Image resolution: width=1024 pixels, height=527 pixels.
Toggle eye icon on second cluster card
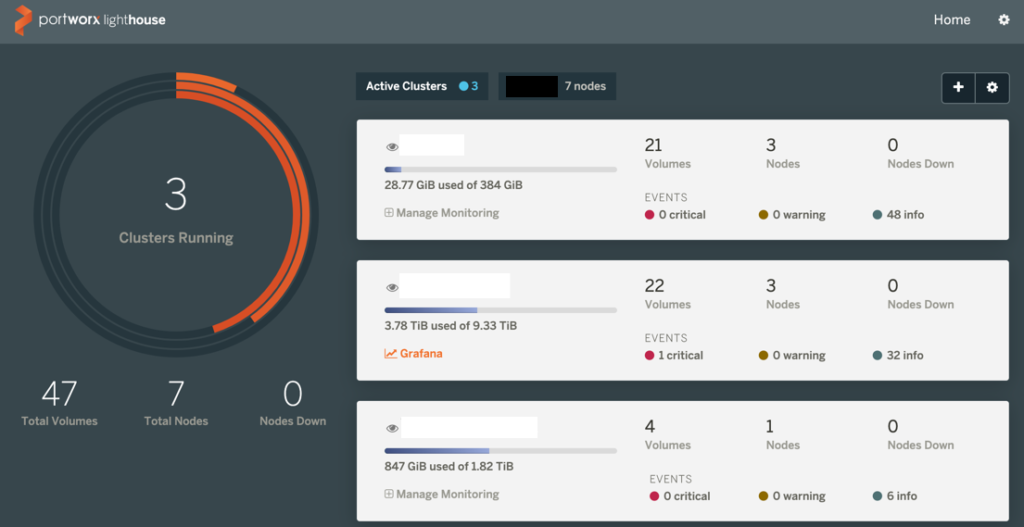(x=392, y=287)
